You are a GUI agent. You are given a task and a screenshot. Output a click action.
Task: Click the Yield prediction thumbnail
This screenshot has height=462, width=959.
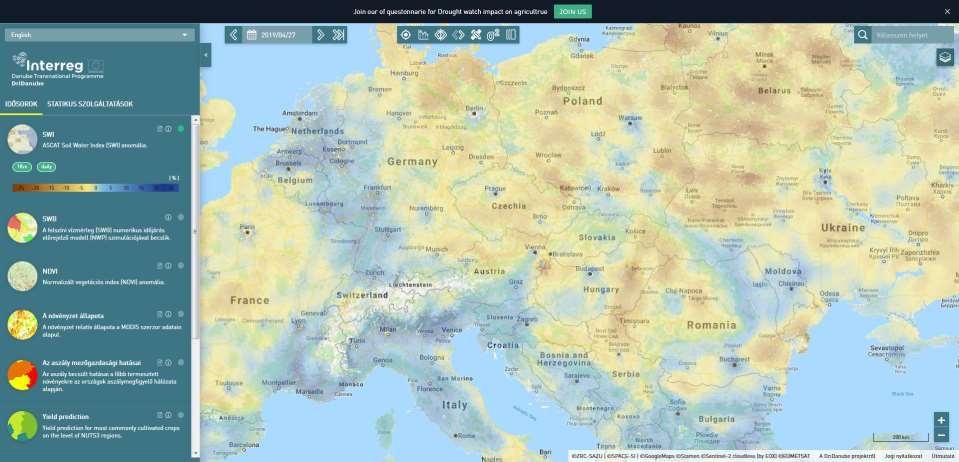(x=23, y=425)
